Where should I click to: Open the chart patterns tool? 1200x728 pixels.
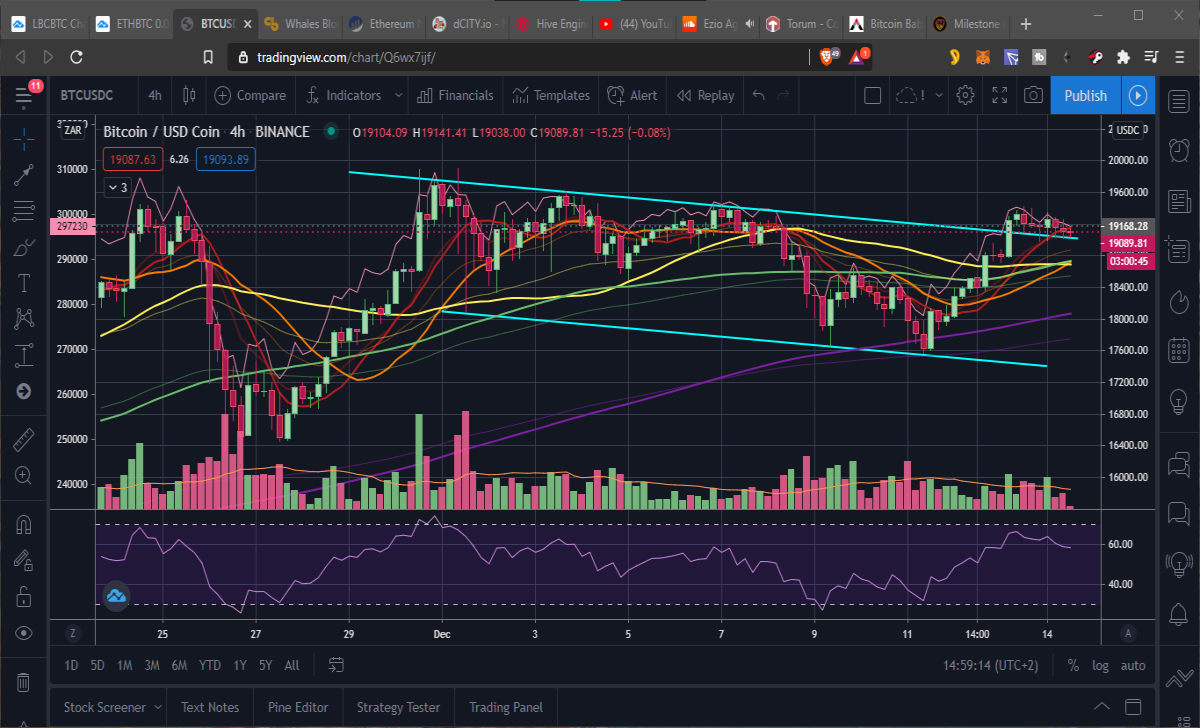[x=24, y=319]
